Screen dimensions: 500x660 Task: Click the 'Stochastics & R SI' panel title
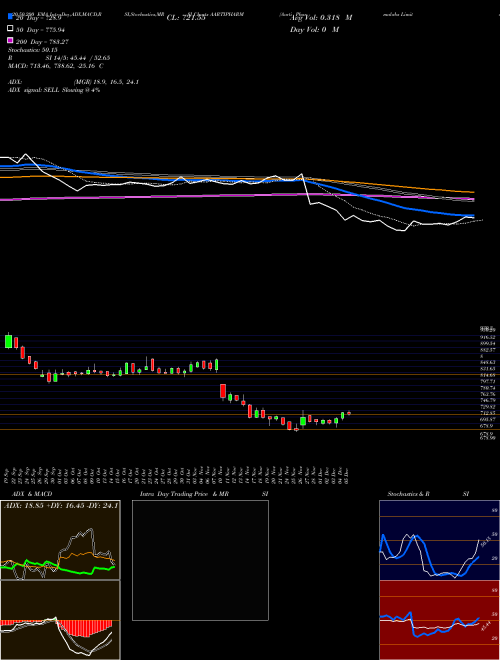point(428,494)
